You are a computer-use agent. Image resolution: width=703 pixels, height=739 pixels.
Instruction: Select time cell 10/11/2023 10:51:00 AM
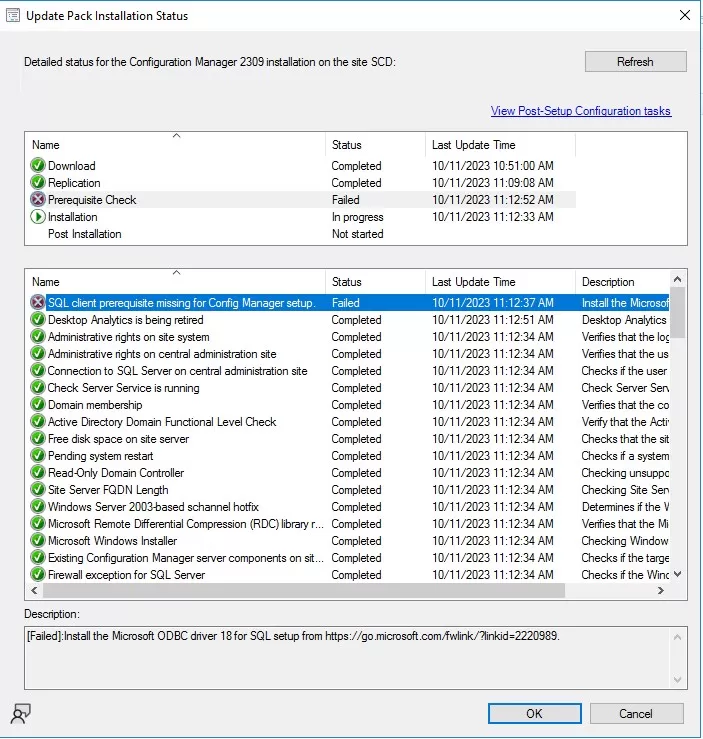pyautogui.click(x=493, y=166)
